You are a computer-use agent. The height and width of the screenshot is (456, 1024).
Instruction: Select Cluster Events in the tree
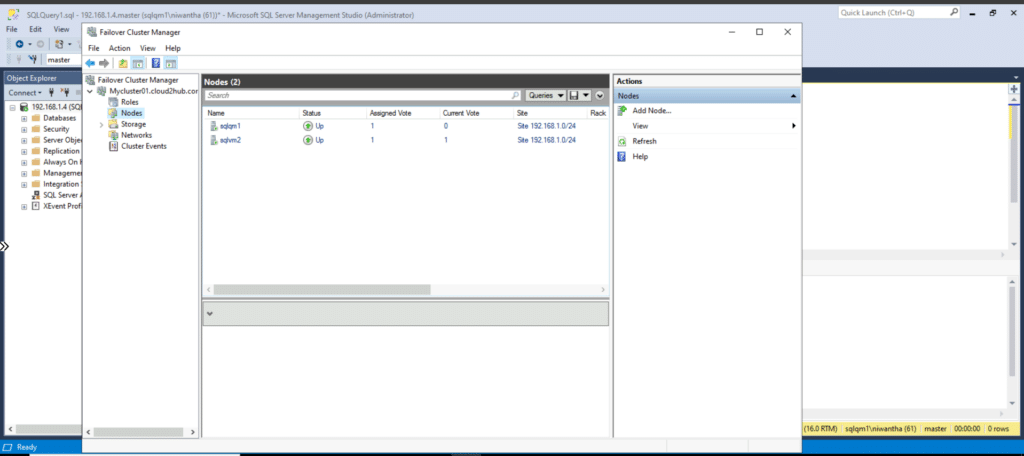(x=143, y=146)
